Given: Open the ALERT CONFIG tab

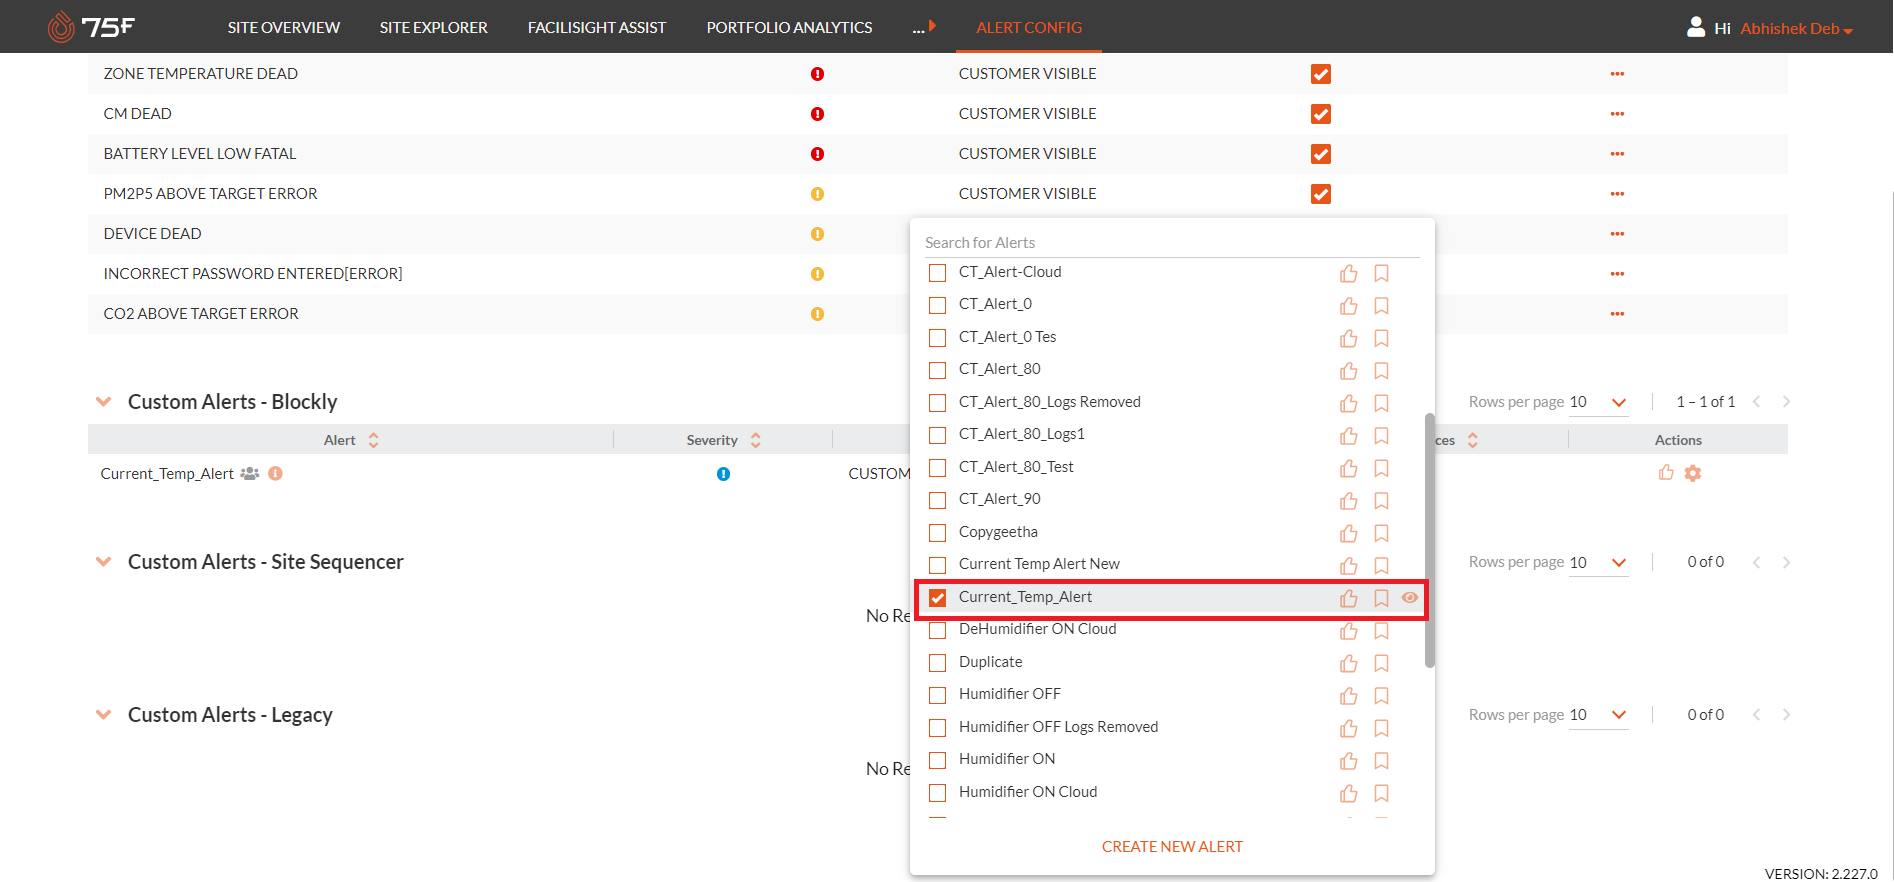Looking at the screenshot, I should point(1029,27).
